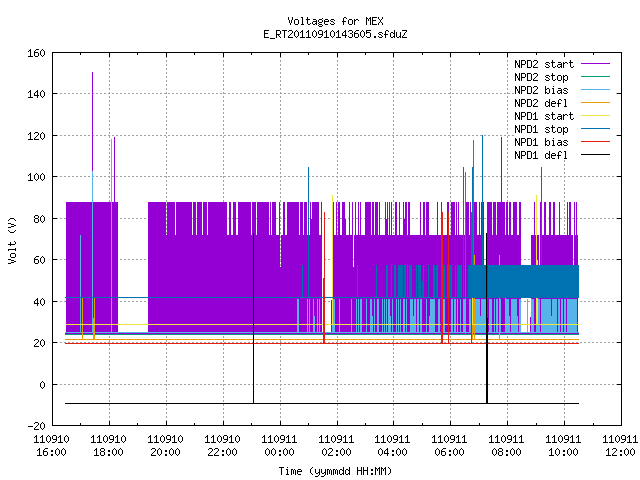Click the black NPD1 defl baseline near -10 V
This screenshot has width=640, height=480.
click(x=322, y=403)
